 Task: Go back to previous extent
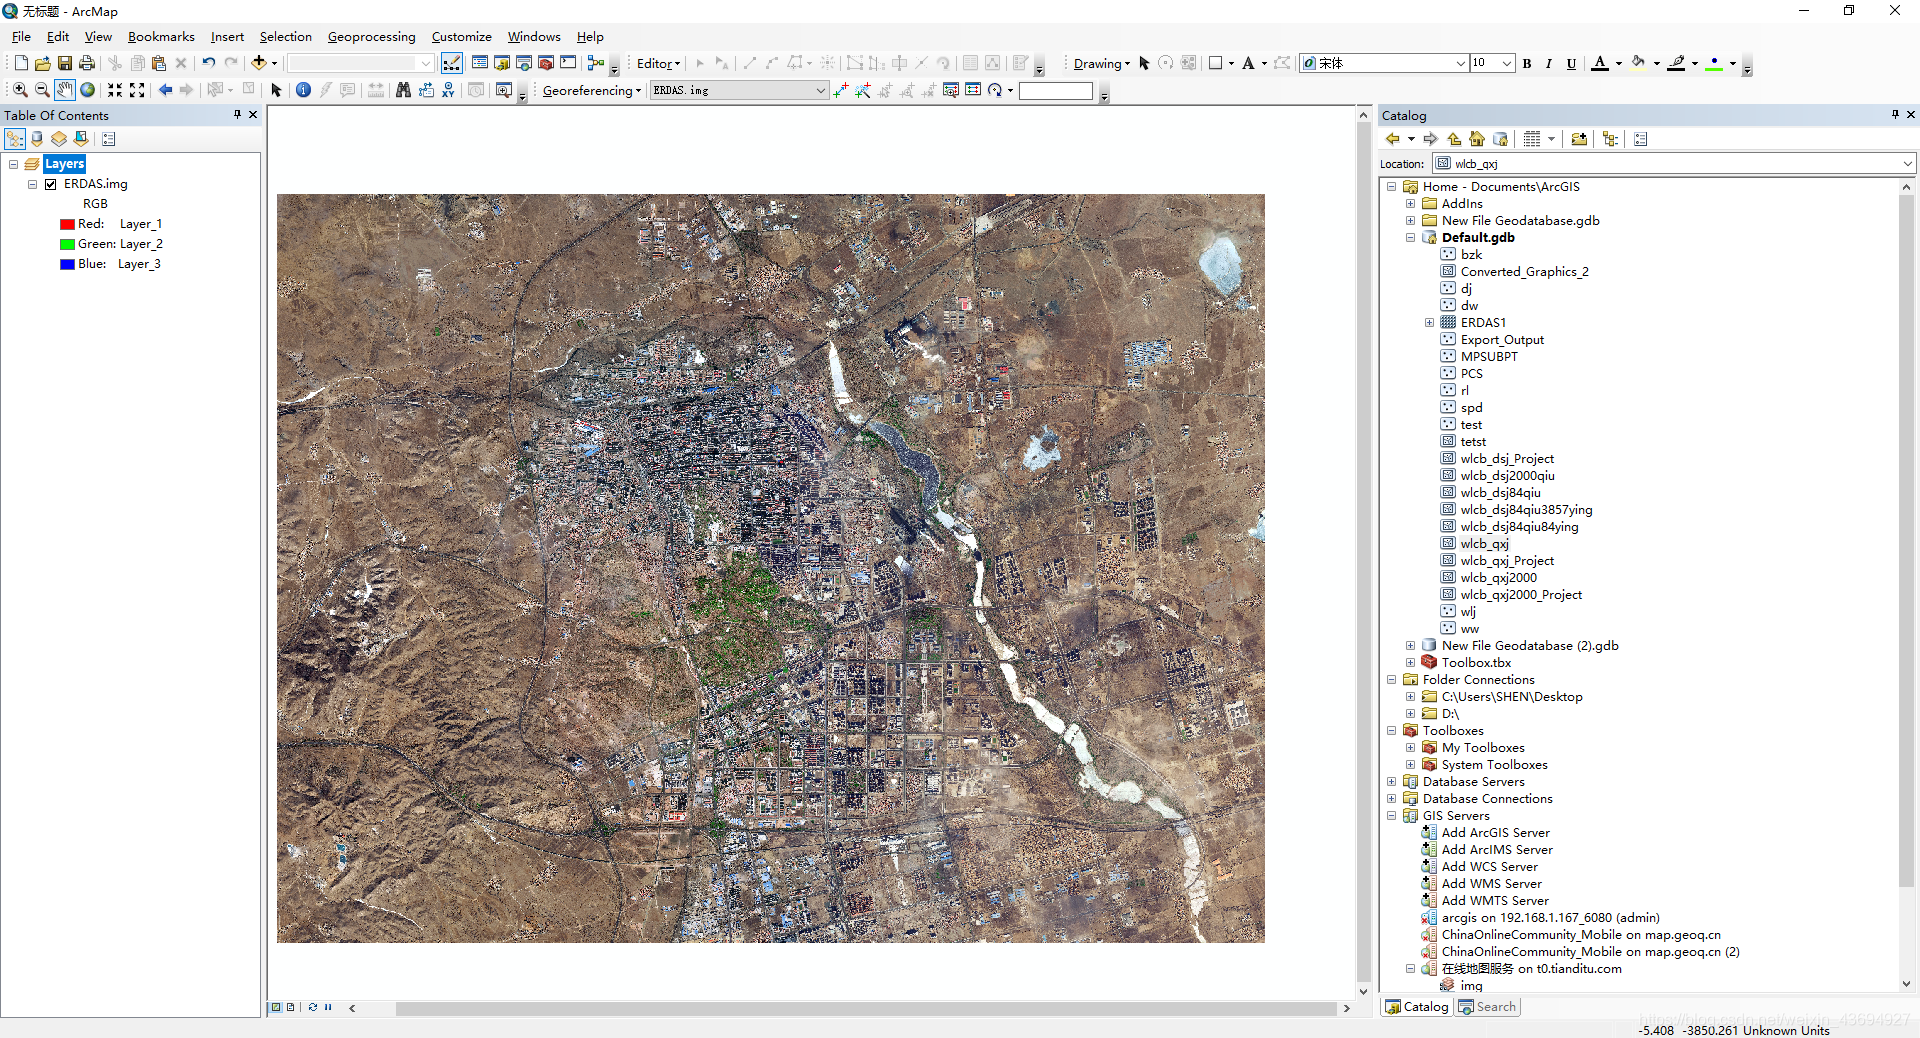(x=165, y=90)
